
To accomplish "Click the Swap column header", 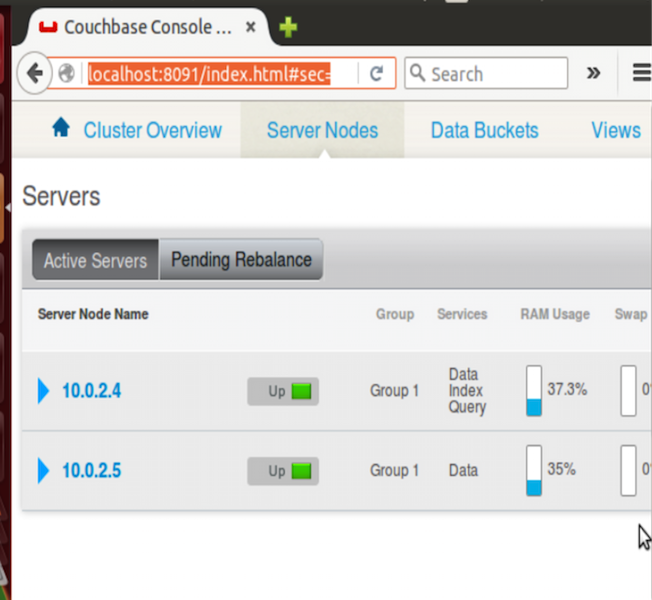I will point(631,314).
